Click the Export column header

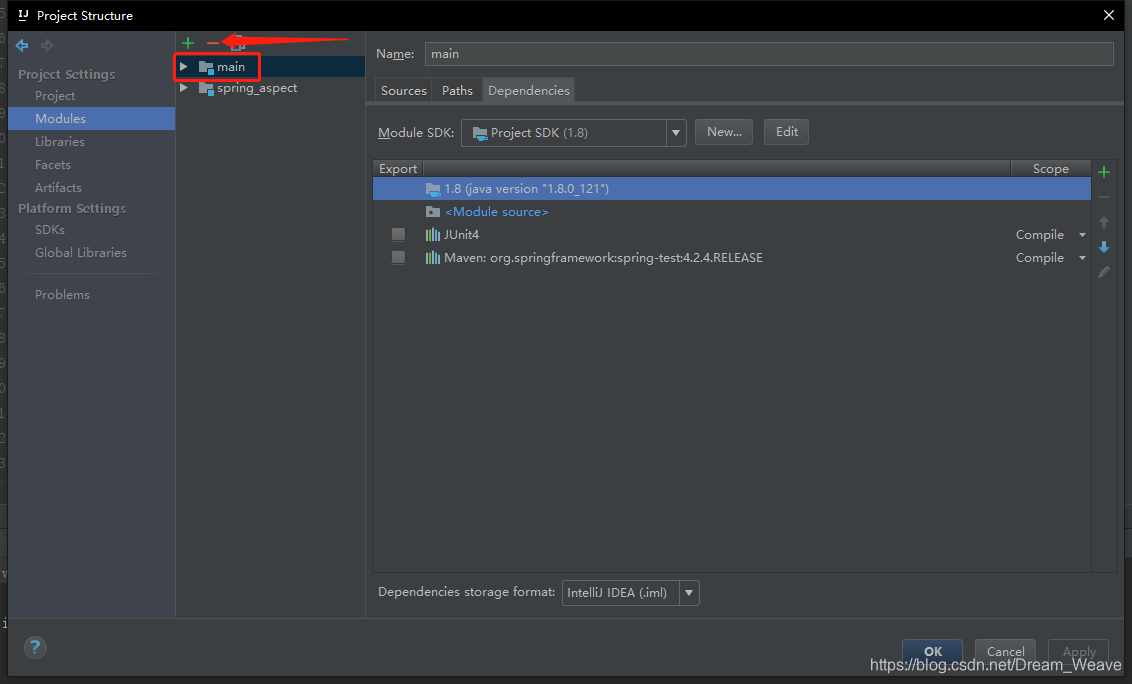click(x=398, y=168)
